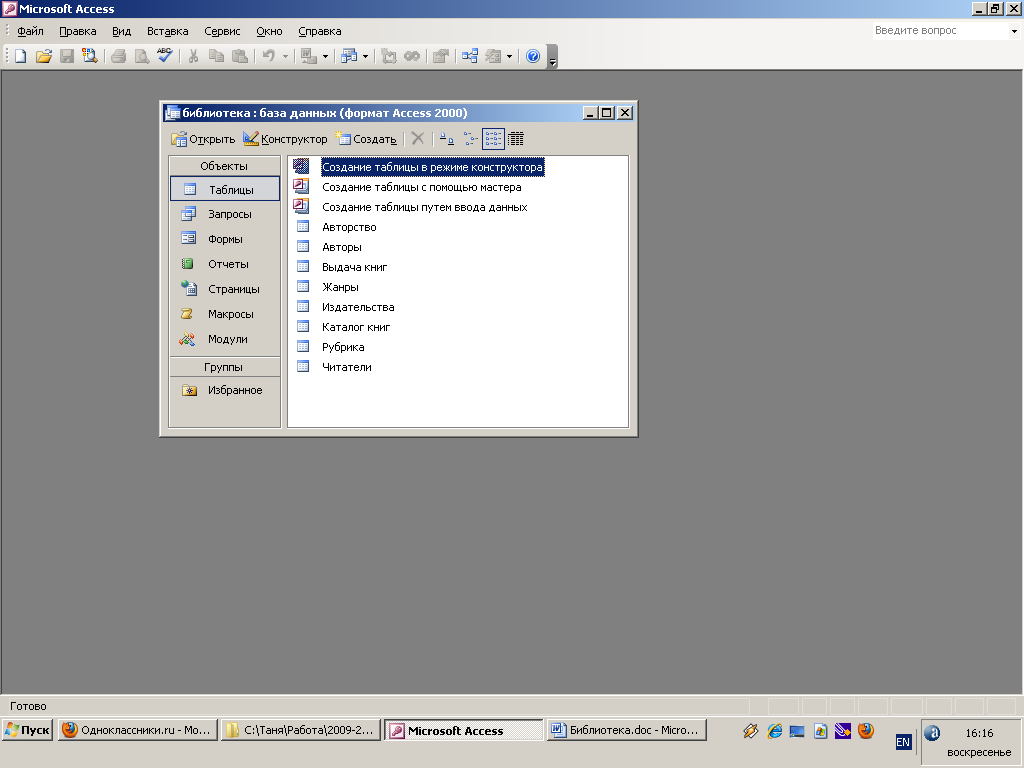The width and height of the screenshot is (1024, 768).
Task: Click the Пуск start button
Action: coord(27,730)
